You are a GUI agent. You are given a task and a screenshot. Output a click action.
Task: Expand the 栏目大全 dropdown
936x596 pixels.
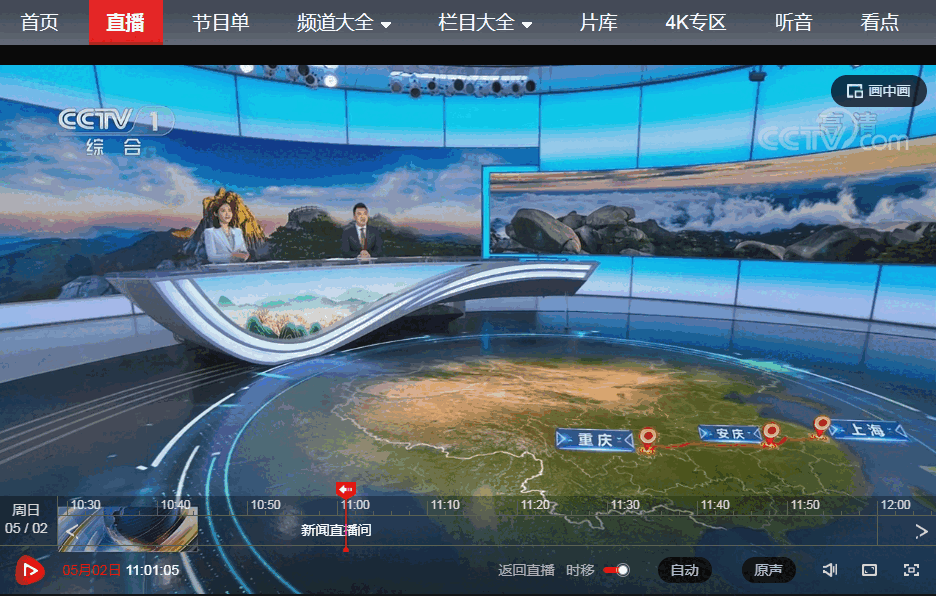[484, 22]
